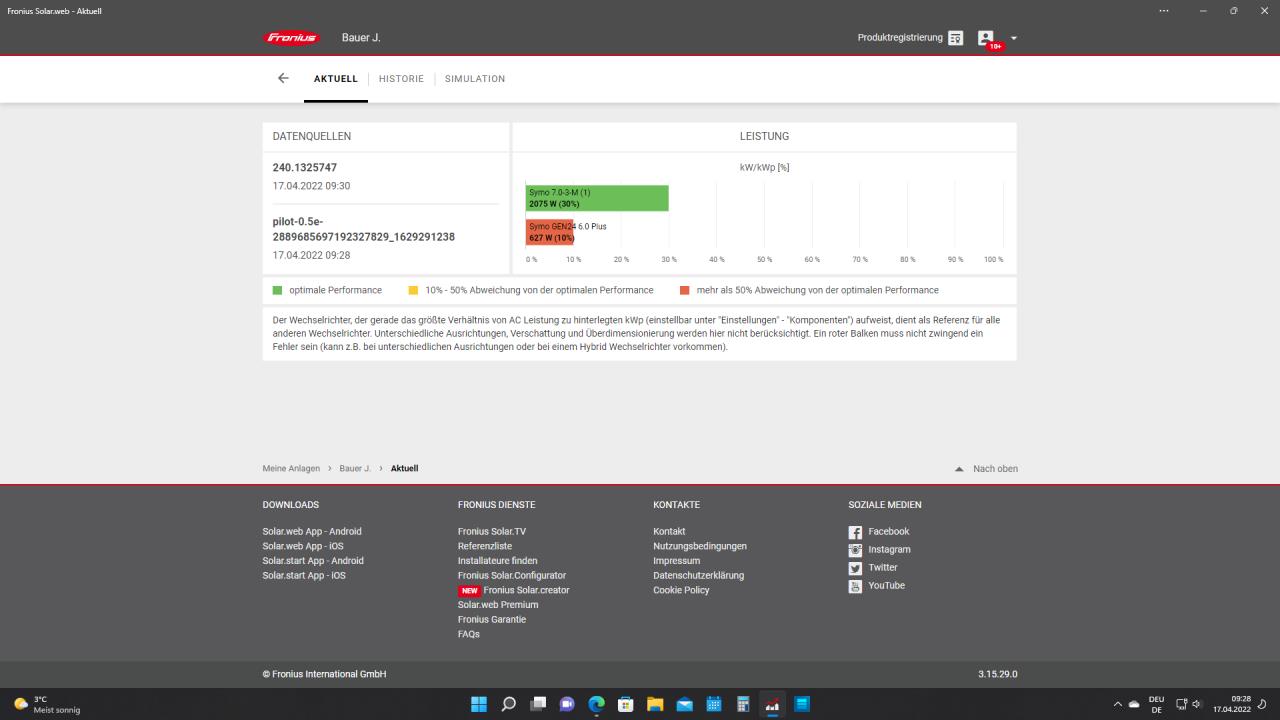Open Kontakt link
This screenshot has height=720, width=1280.
point(669,531)
